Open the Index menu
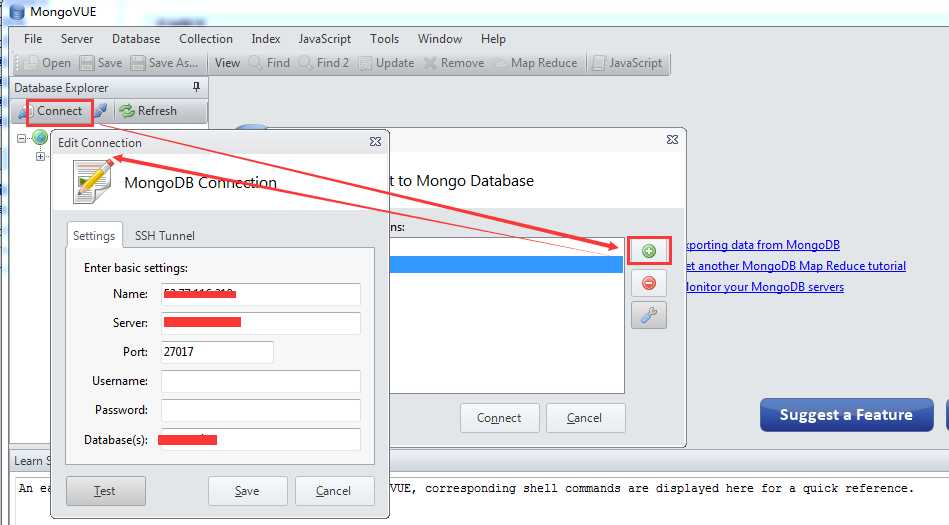Viewport: 949px width, 525px height. coord(266,39)
